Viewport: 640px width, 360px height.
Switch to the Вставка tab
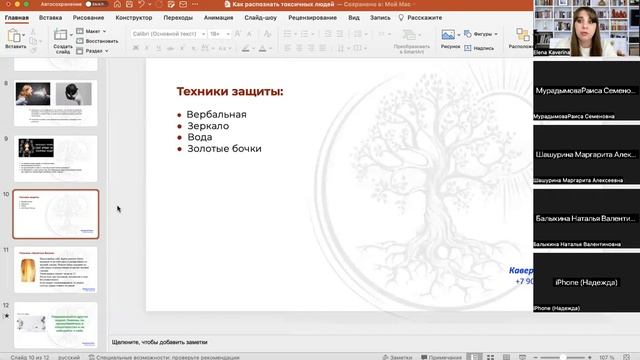(51, 18)
